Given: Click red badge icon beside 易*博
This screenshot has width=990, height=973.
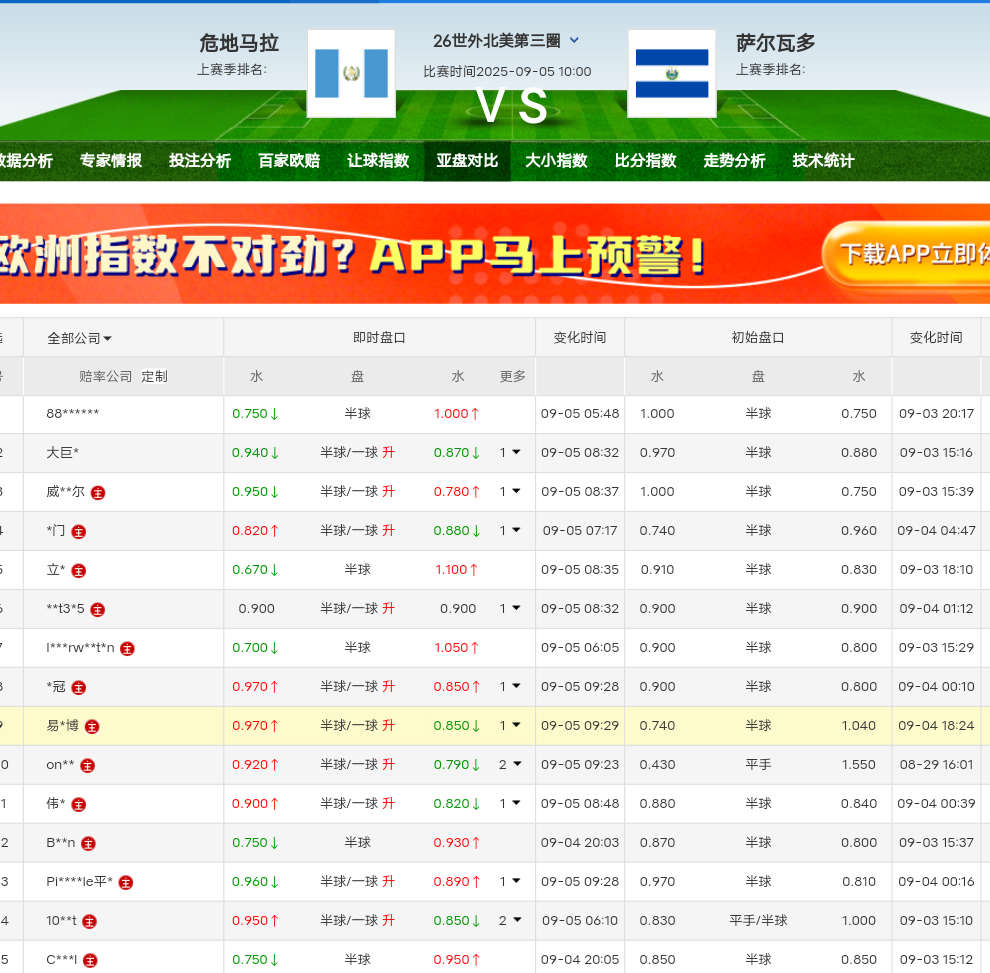Looking at the screenshot, I should [92, 726].
